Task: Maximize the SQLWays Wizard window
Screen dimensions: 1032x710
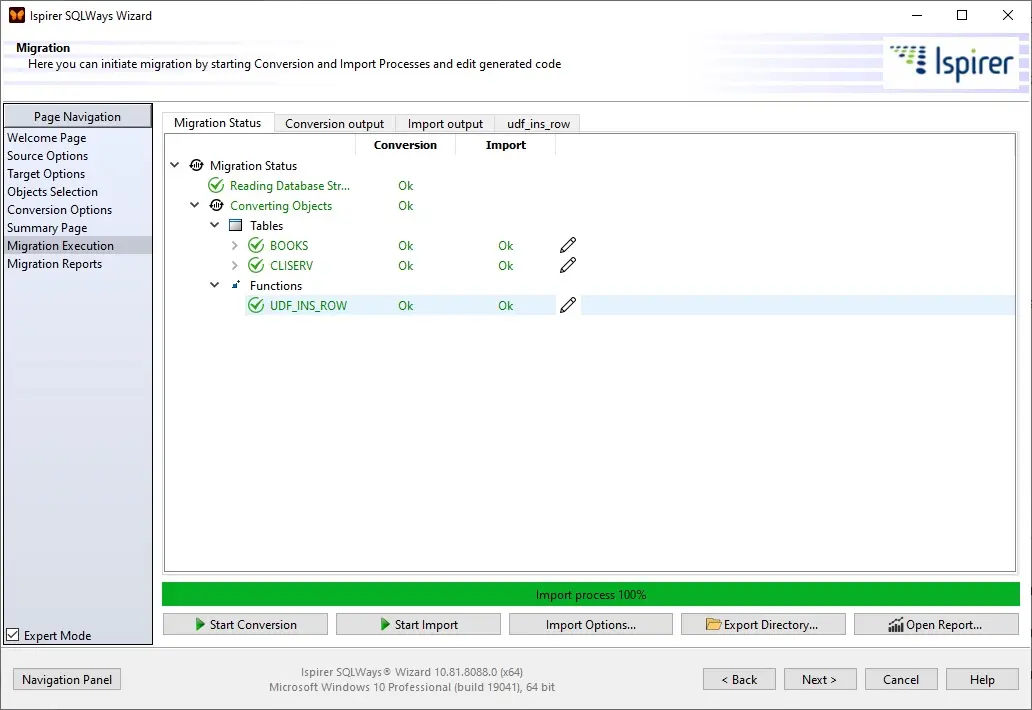Action: [x=962, y=15]
